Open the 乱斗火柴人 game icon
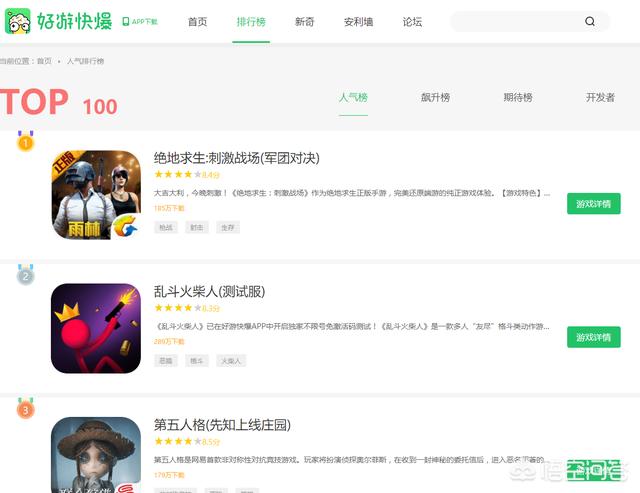This screenshot has height=493, width=640. pyautogui.click(x=96, y=329)
